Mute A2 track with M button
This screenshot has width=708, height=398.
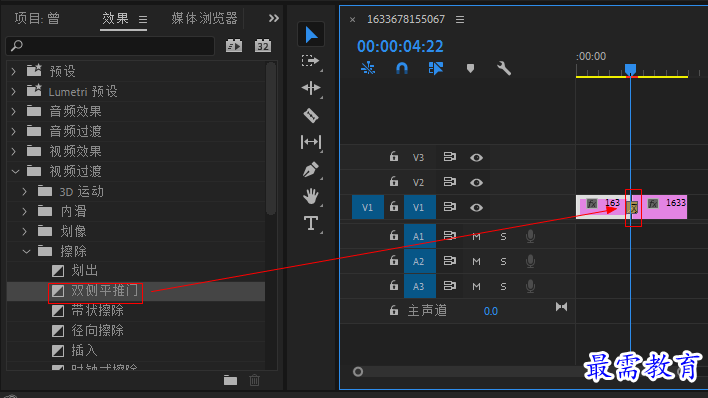[476, 262]
